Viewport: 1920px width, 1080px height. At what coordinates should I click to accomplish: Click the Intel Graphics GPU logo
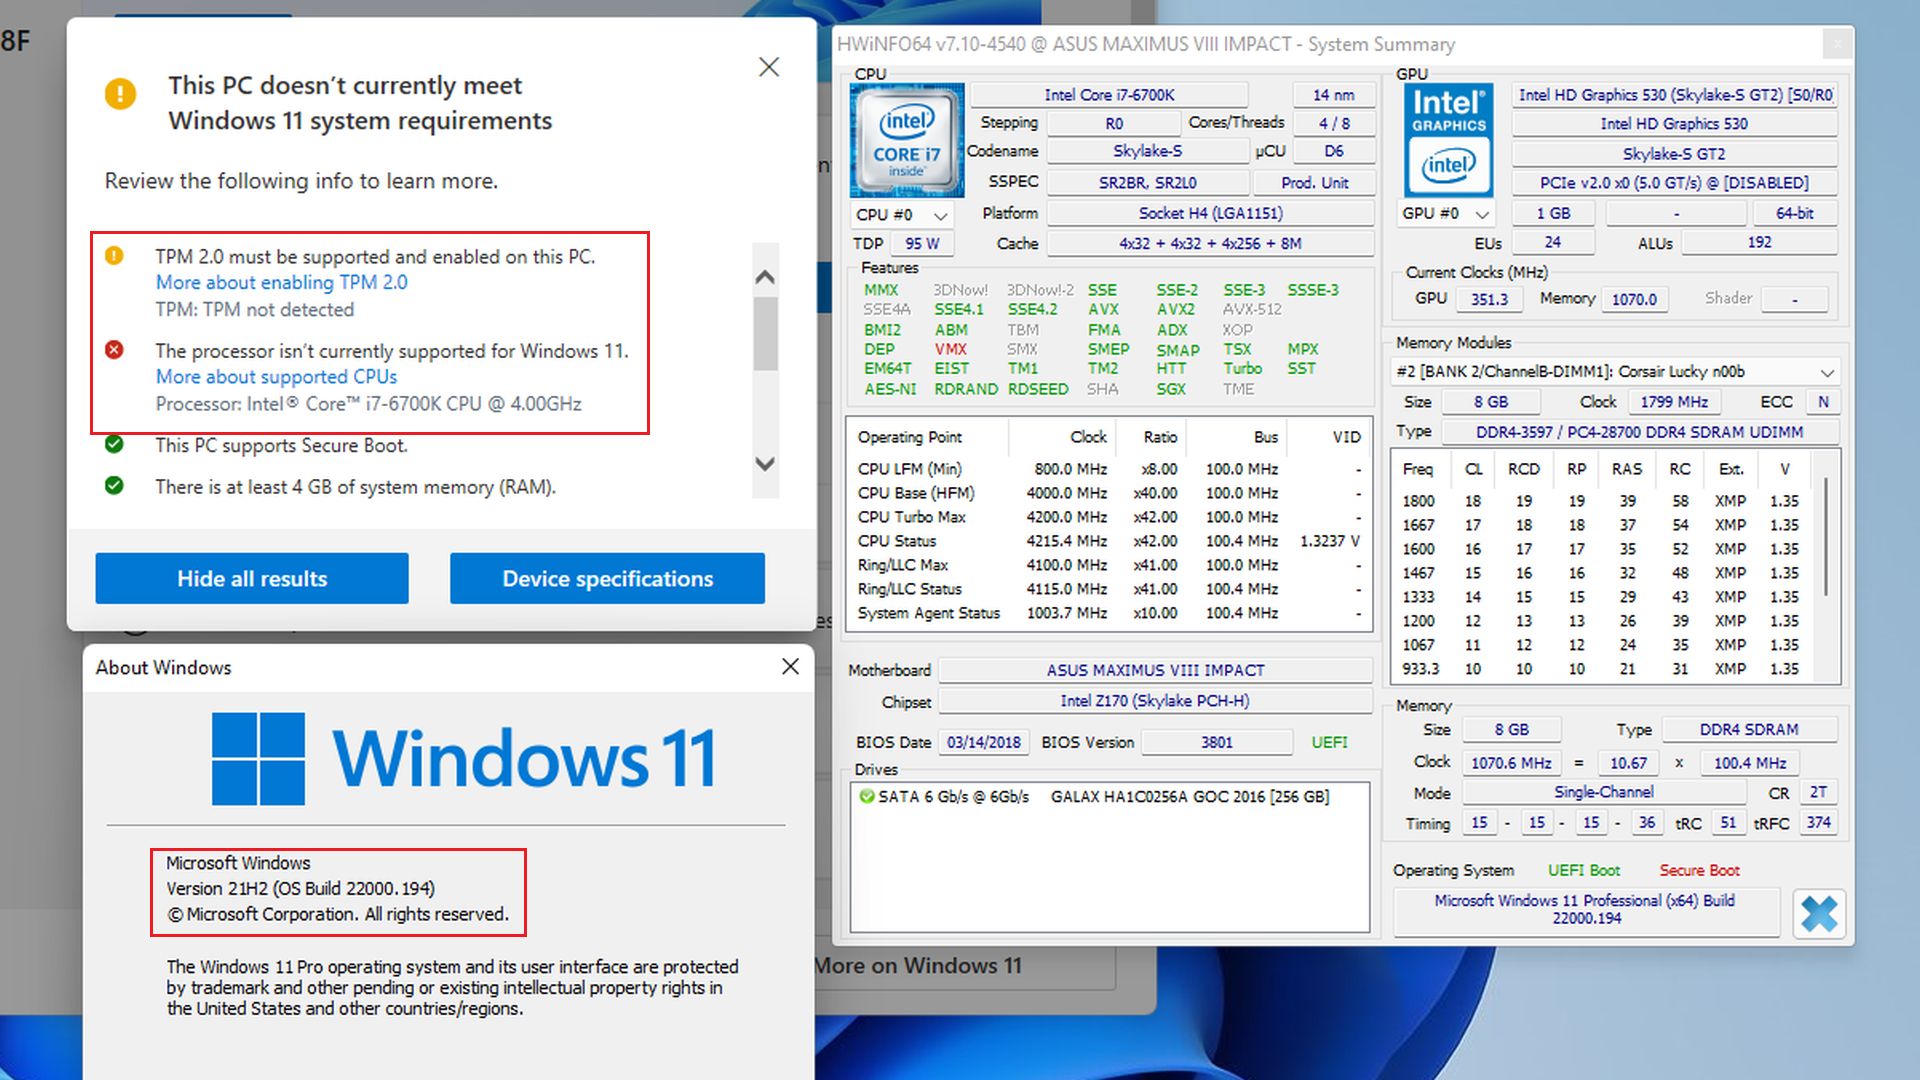tap(1448, 140)
